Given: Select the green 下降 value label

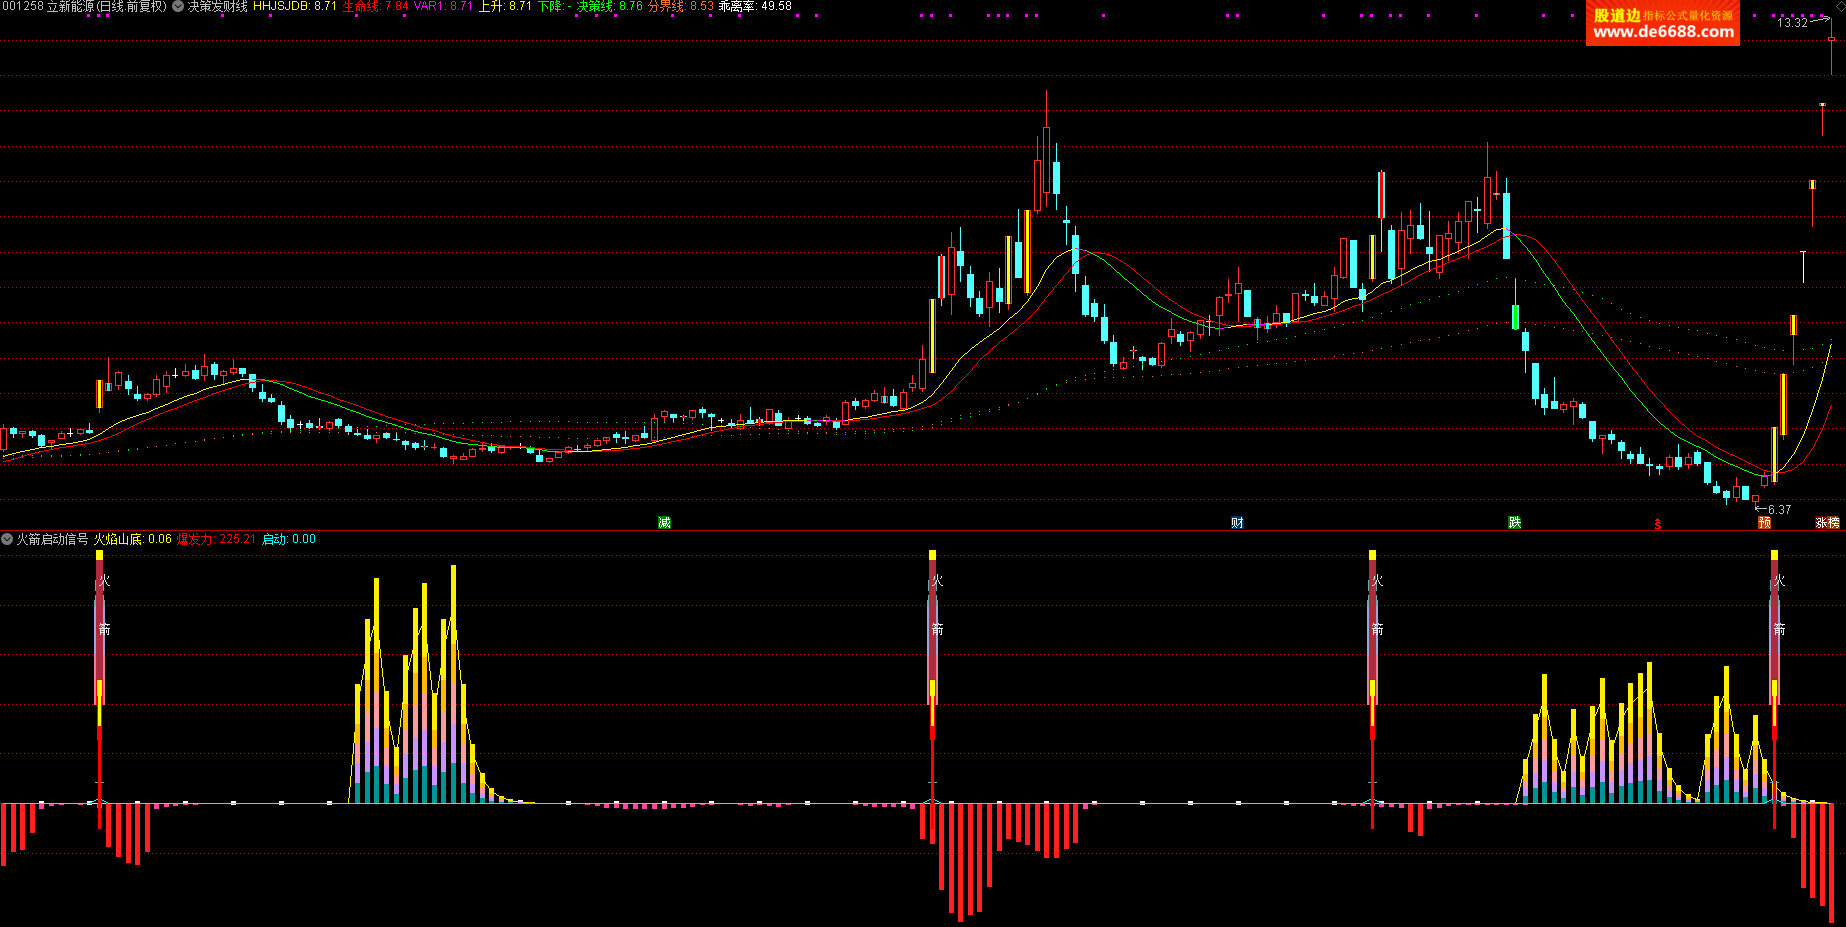Looking at the screenshot, I should (554, 6).
